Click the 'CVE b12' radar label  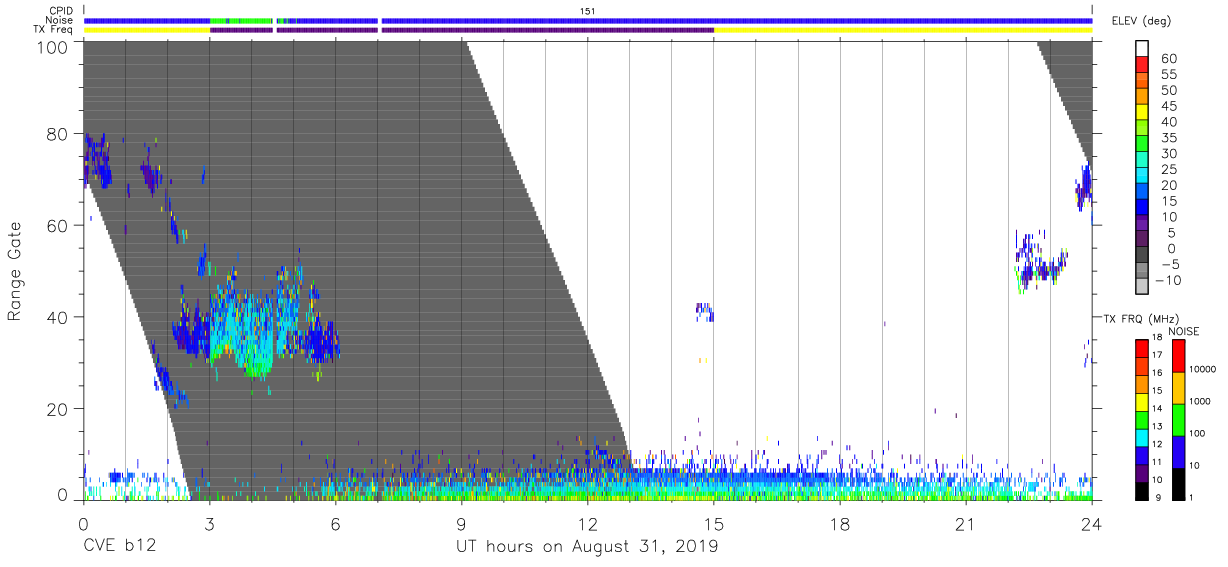click(x=119, y=547)
